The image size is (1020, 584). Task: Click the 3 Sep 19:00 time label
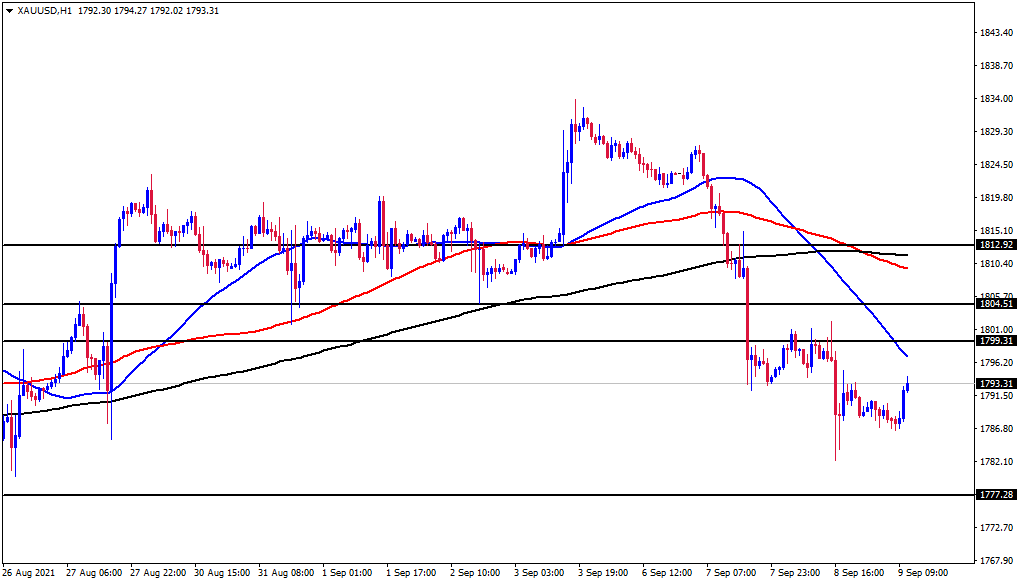click(x=604, y=573)
